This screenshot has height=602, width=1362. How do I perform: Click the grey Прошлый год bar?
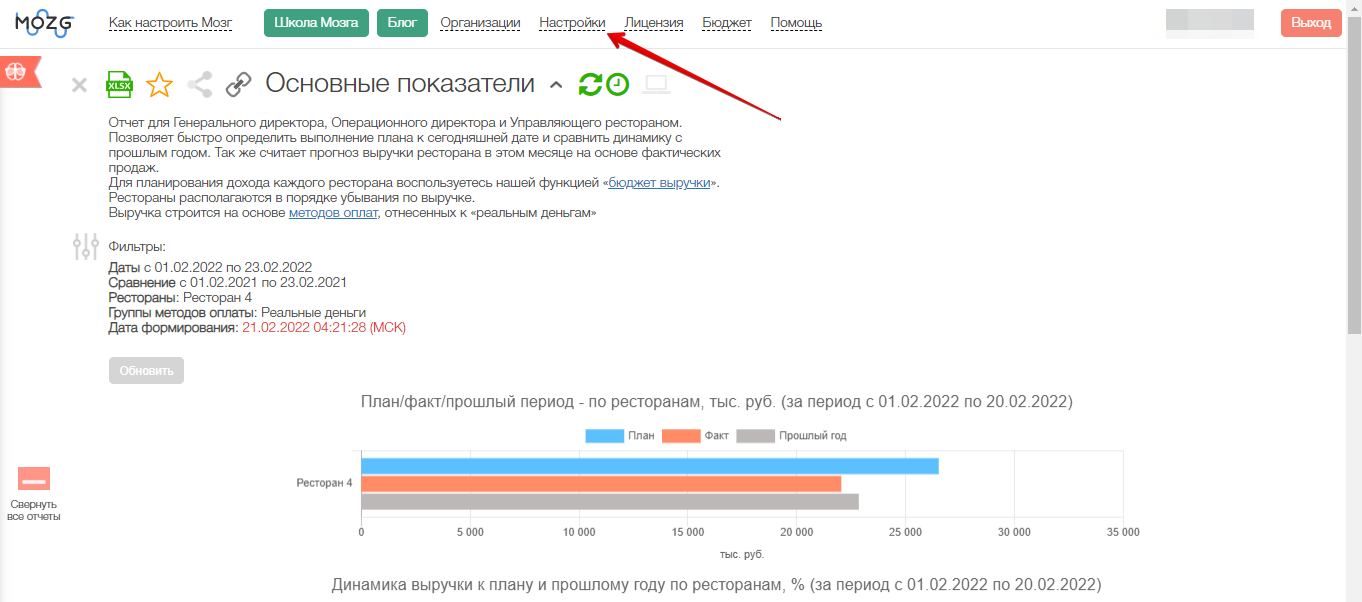click(x=610, y=502)
